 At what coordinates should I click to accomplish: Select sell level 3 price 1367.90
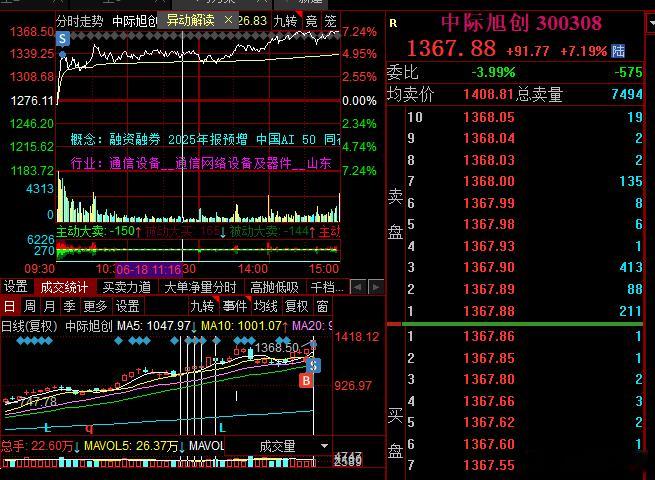point(489,267)
